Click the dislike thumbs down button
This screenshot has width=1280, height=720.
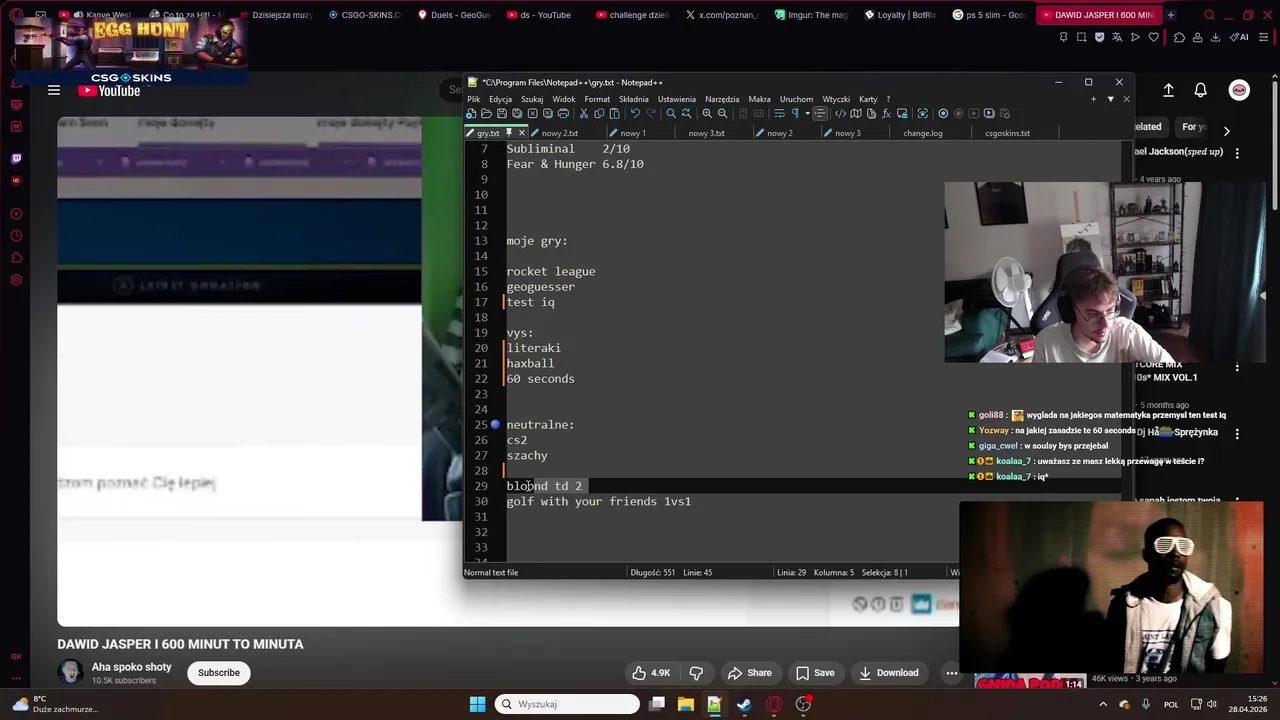697,673
